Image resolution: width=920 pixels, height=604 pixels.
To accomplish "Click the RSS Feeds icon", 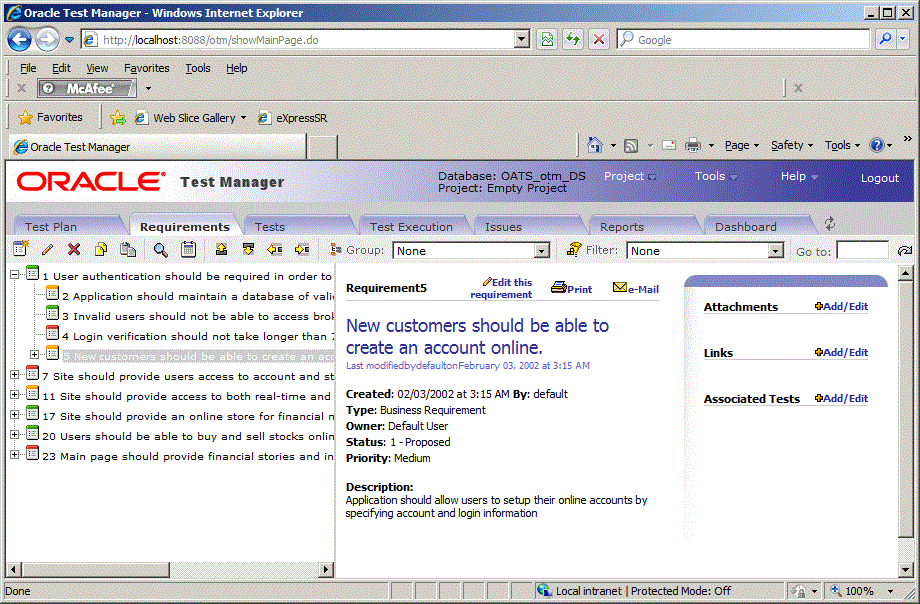I will [x=631, y=146].
